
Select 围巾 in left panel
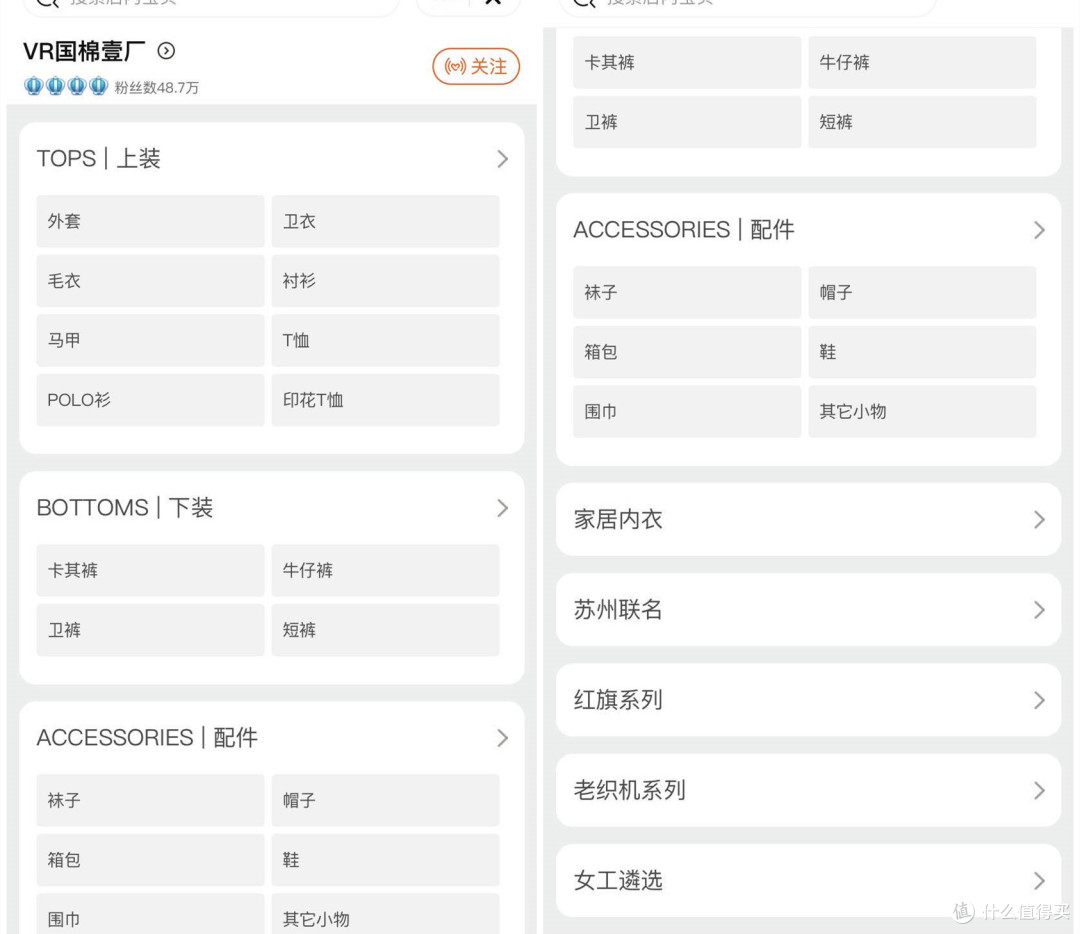[x=150, y=914]
